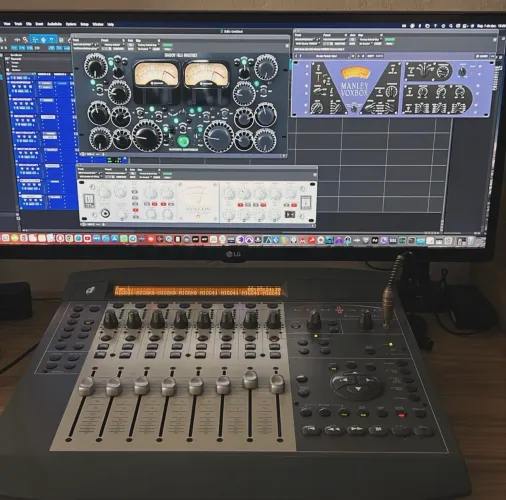Adjust the big bottom-right center knob on Shadow Hills
This screenshot has width=506, height=500.
point(218,137)
